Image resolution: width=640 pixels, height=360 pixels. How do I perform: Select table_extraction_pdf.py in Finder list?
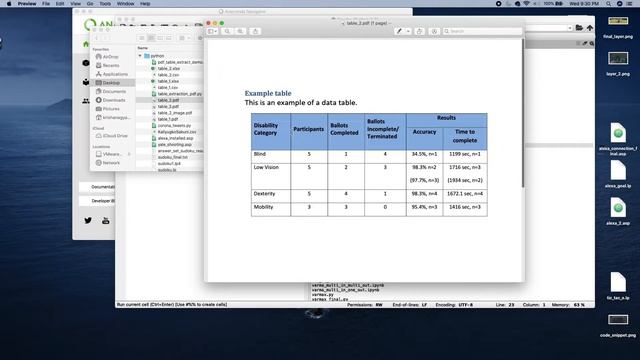click(x=180, y=94)
